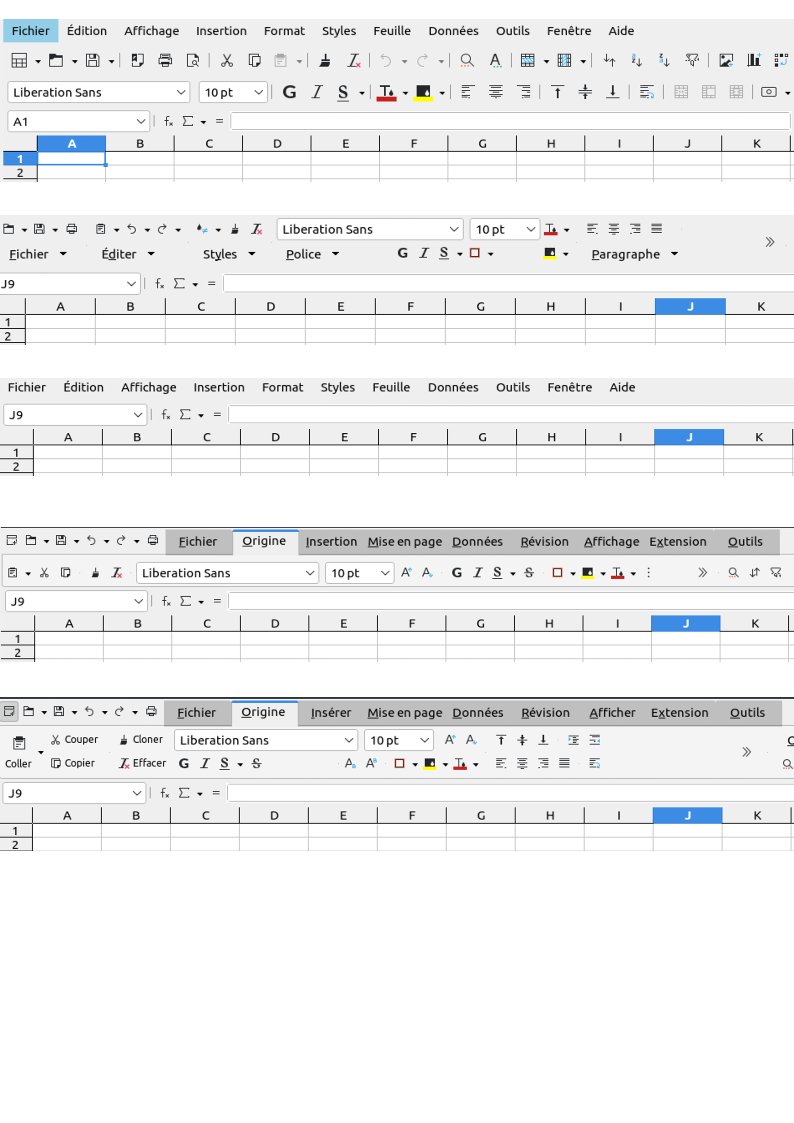Open Fenêtre menu directly above the toolbar-less J9 box
The height and width of the screenshot is (1123, 794).
click(x=569, y=387)
